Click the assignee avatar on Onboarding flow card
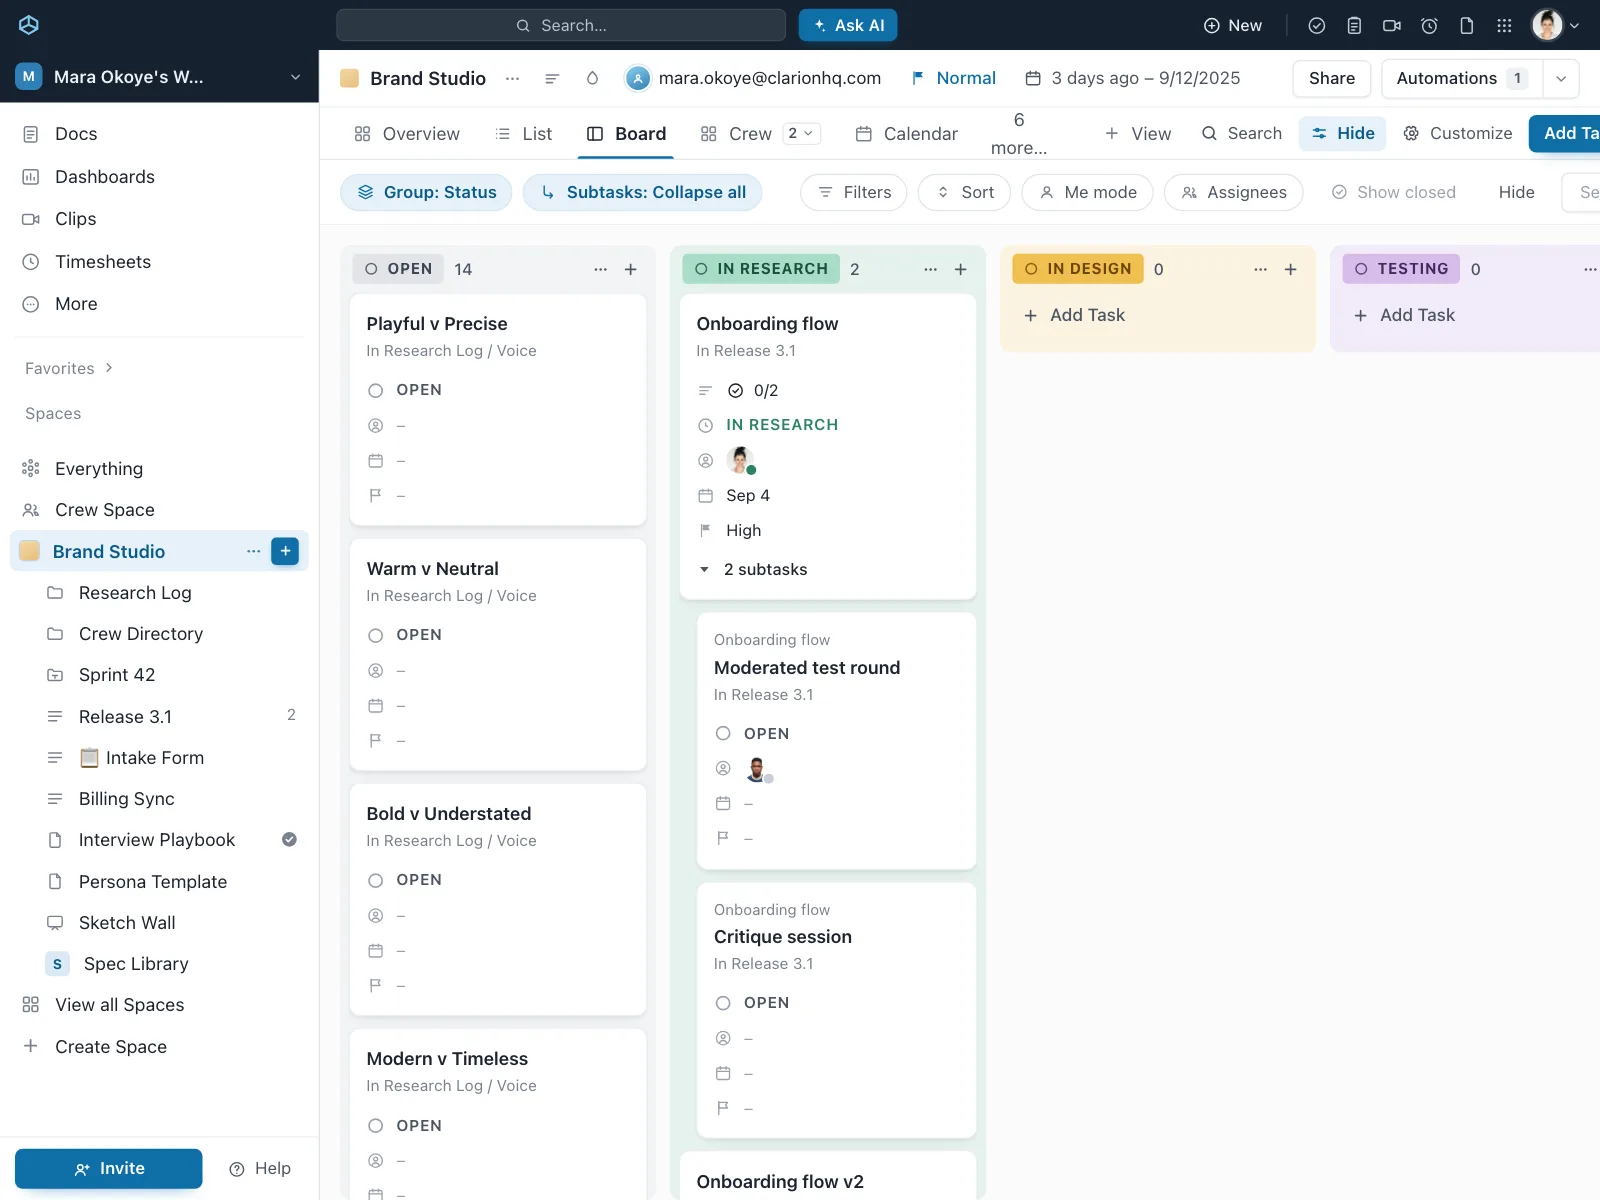This screenshot has height=1200, width=1600. coord(740,460)
